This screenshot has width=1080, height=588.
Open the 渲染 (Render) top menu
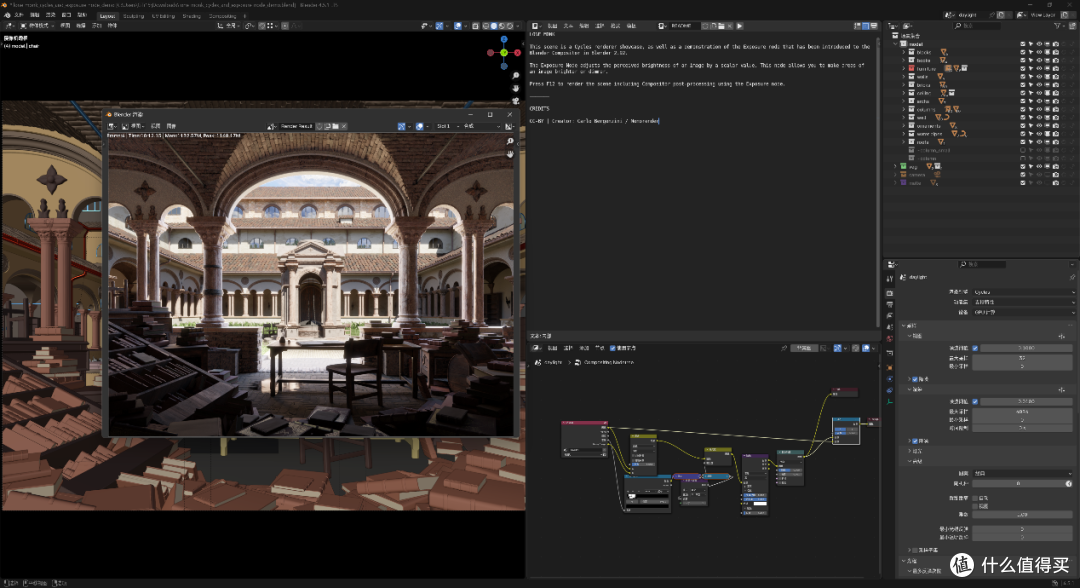[50, 15]
